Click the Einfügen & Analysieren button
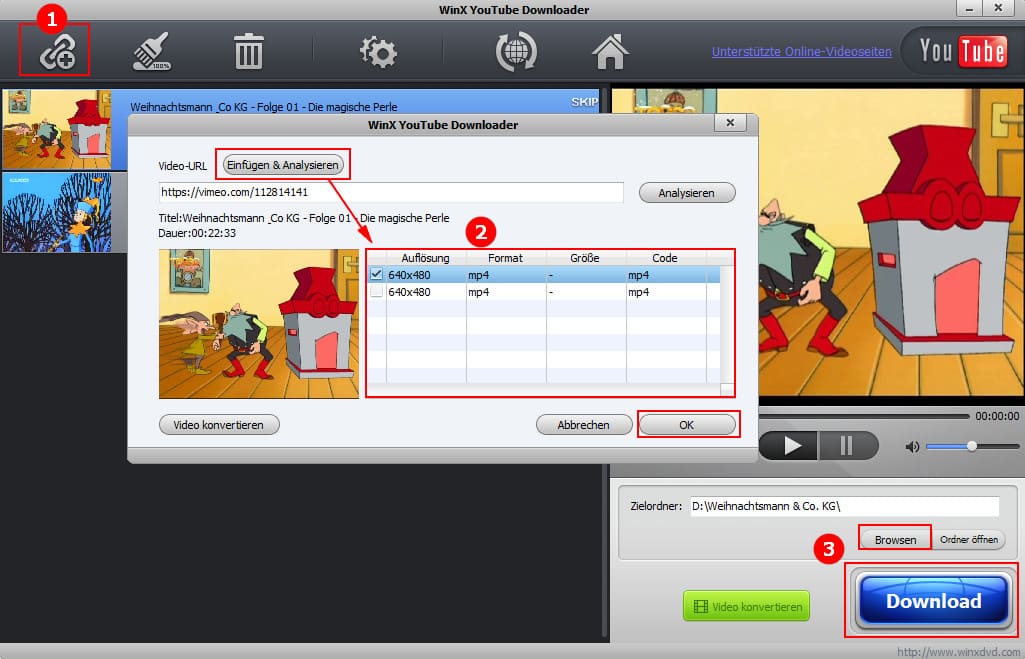The image size is (1025, 659). (283, 165)
